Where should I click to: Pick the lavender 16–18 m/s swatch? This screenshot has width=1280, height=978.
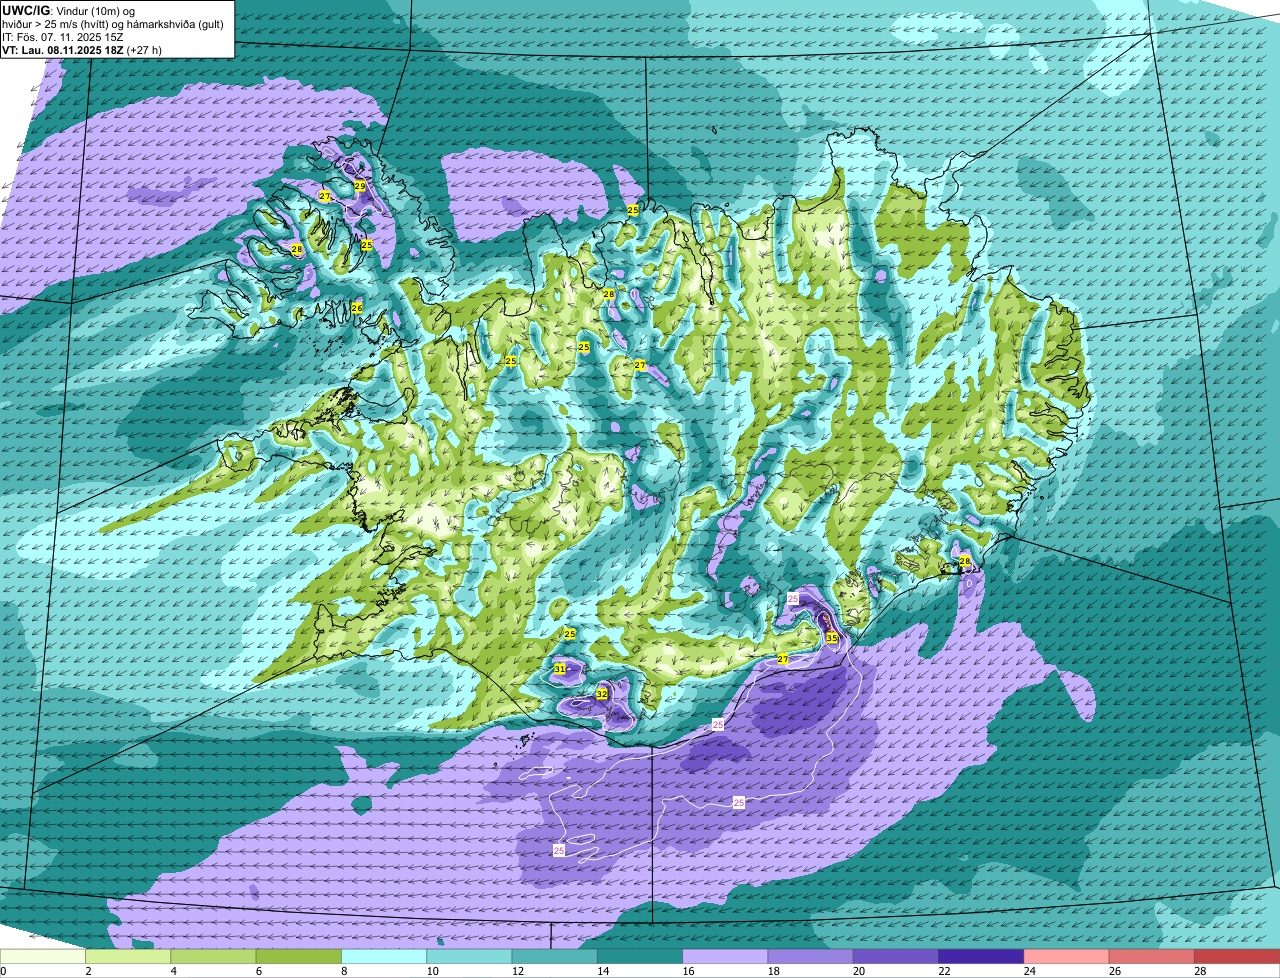coord(725,957)
